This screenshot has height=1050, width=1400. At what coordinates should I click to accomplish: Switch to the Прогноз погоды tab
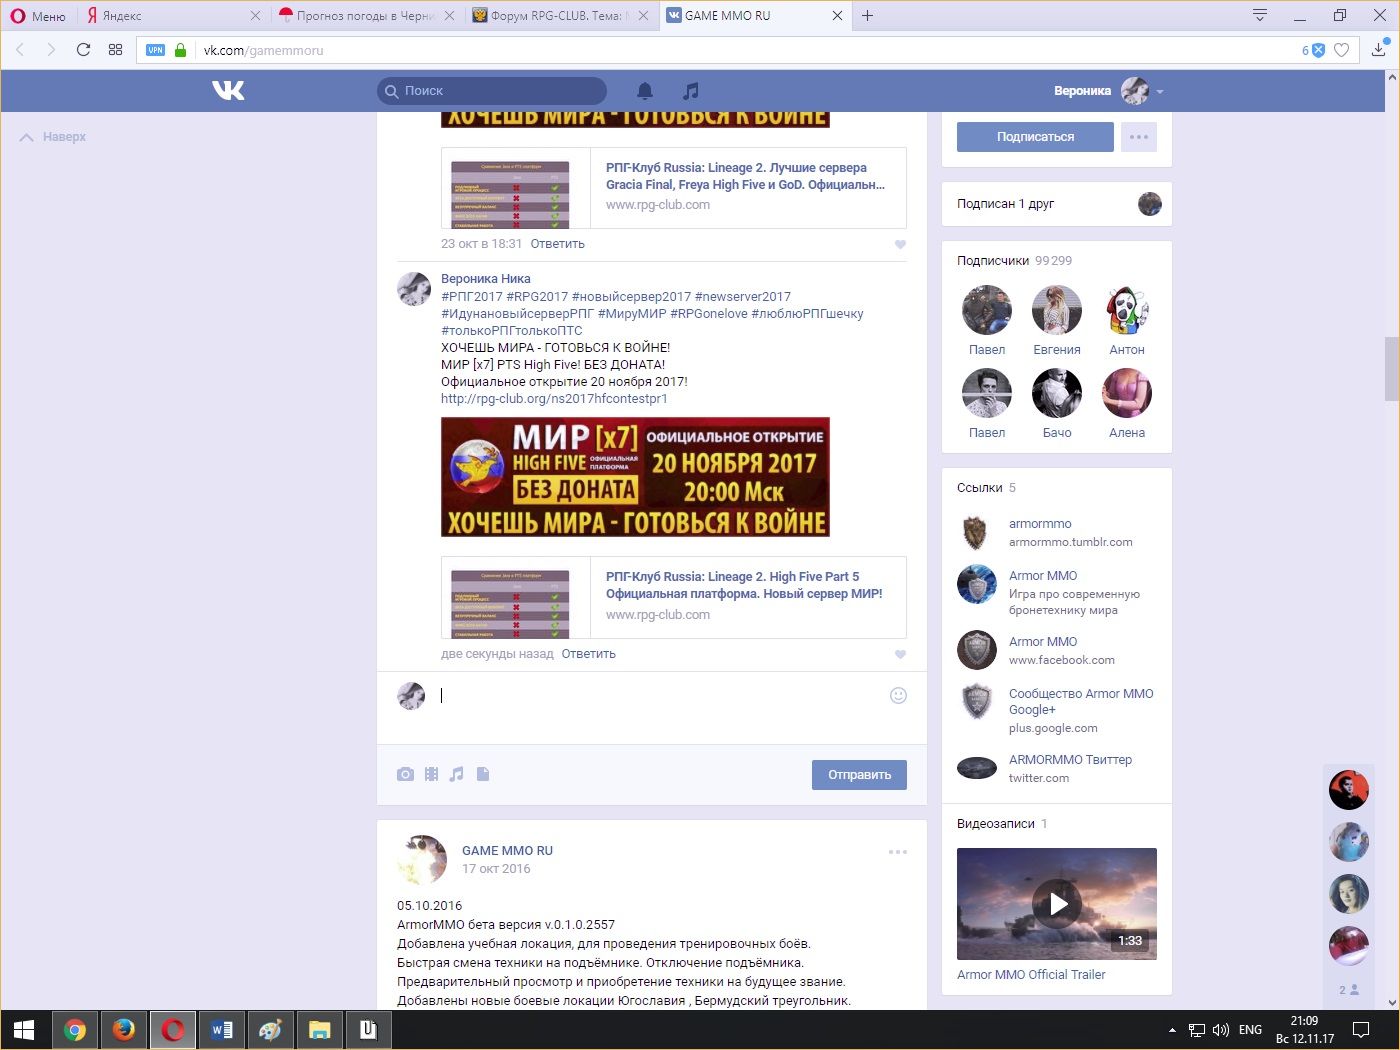pyautogui.click(x=365, y=16)
